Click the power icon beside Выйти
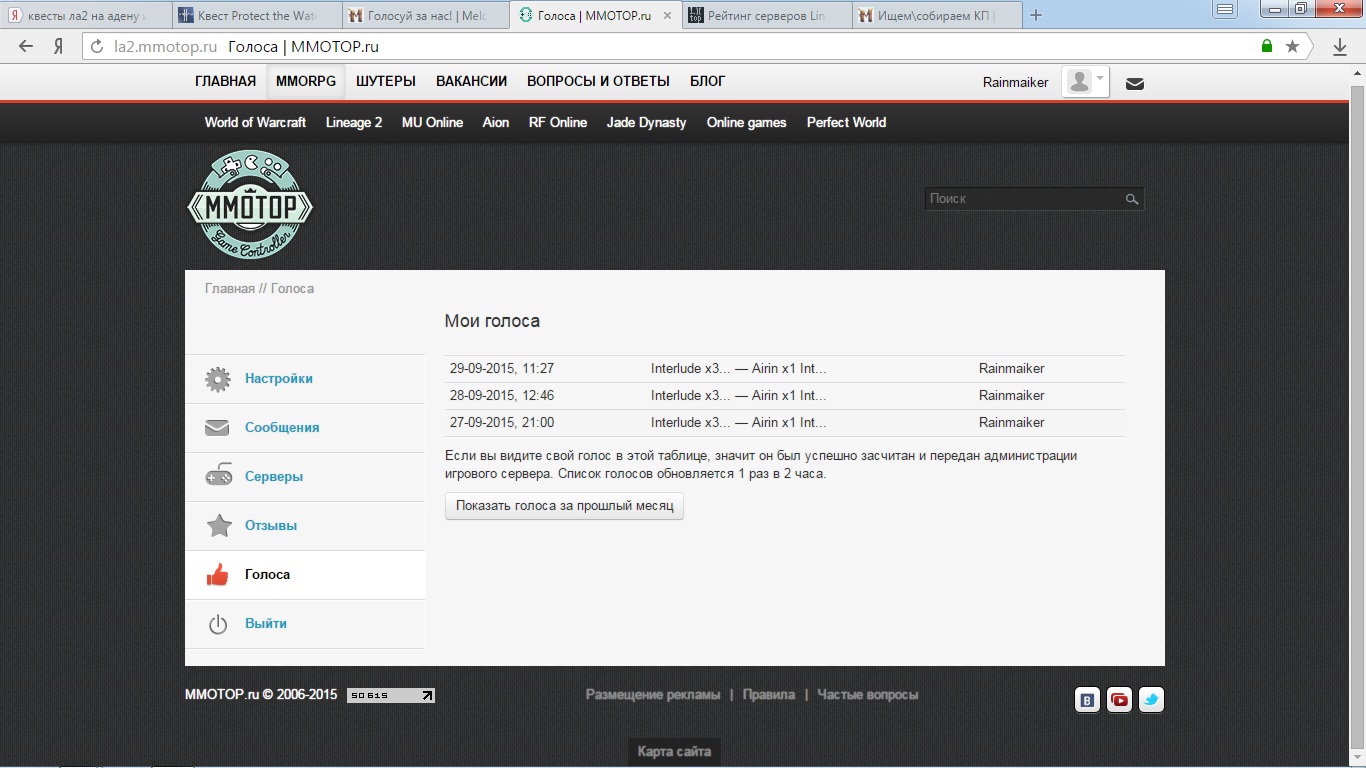 pyautogui.click(x=218, y=624)
